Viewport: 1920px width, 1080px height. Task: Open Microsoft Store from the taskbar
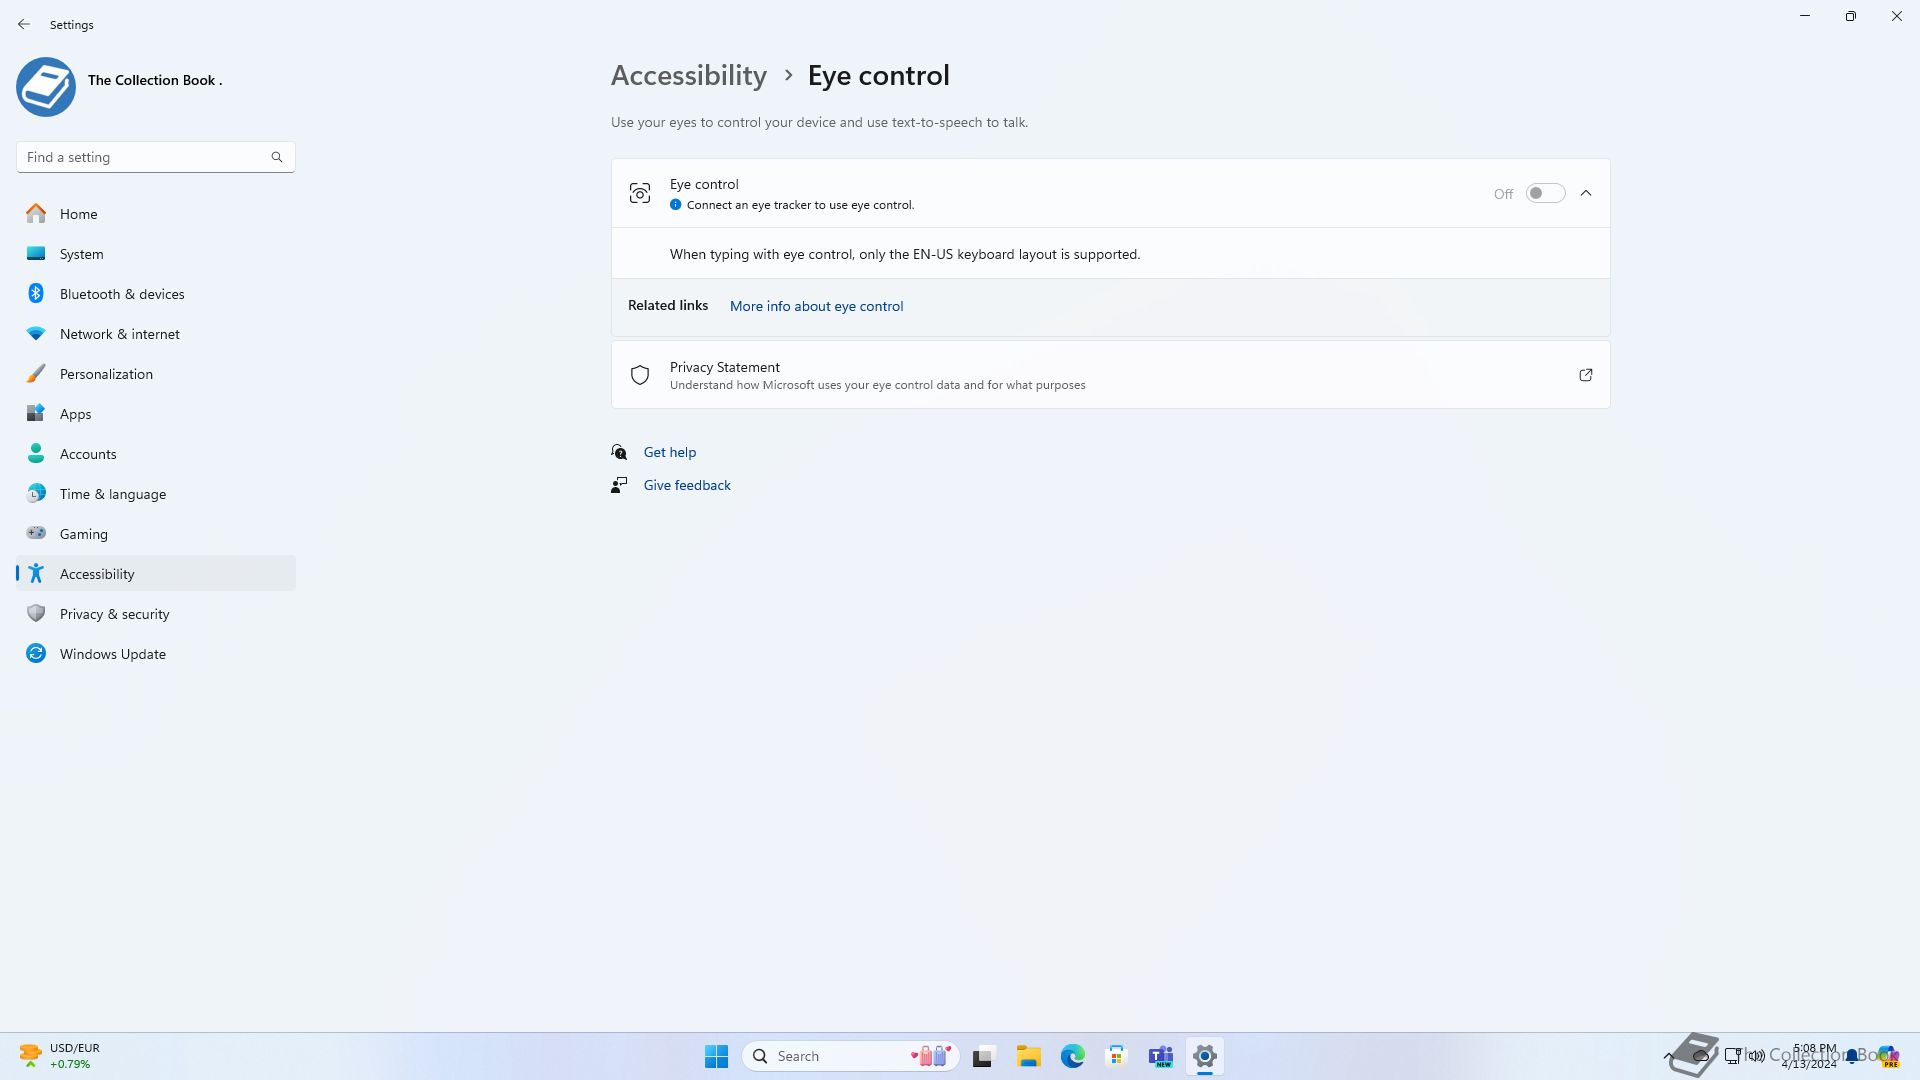click(1116, 1056)
